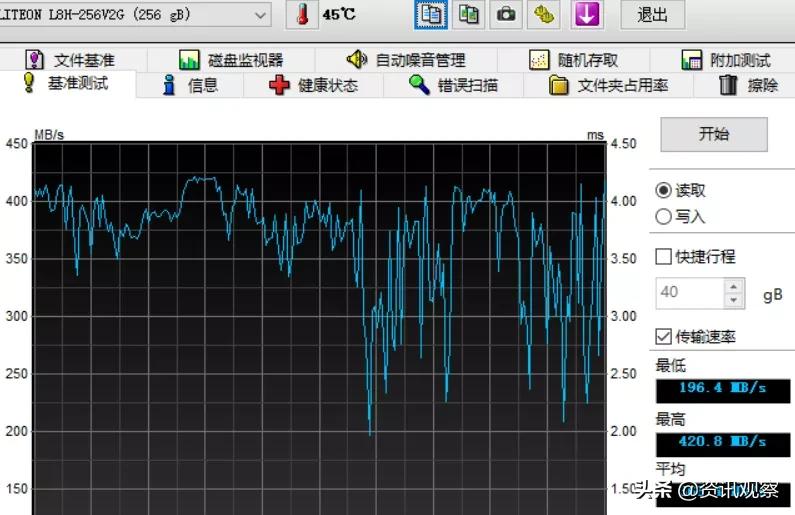The height and width of the screenshot is (515, 795).
Task: Click the 文件基准 tab icon
Action: tap(34, 60)
